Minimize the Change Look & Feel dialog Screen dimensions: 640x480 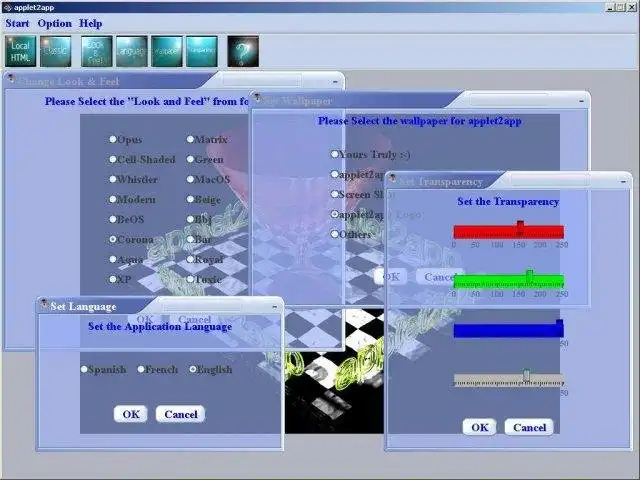(x=335, y=81)
